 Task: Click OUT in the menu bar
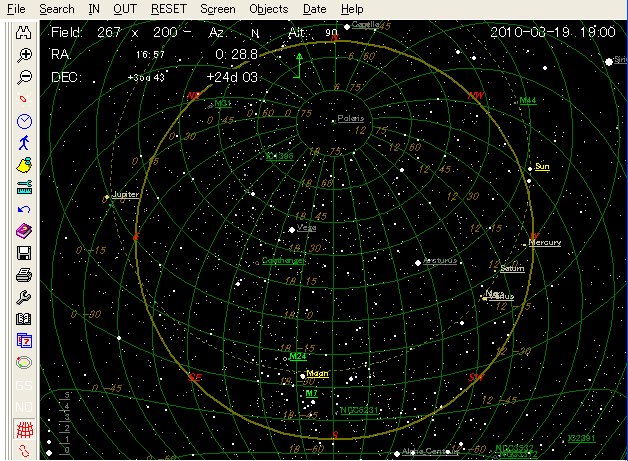click(125, 9)
